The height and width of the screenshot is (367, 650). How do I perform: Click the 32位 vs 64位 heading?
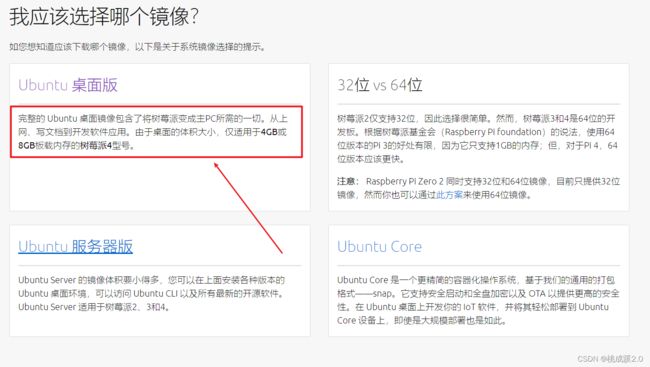(380, 85)
